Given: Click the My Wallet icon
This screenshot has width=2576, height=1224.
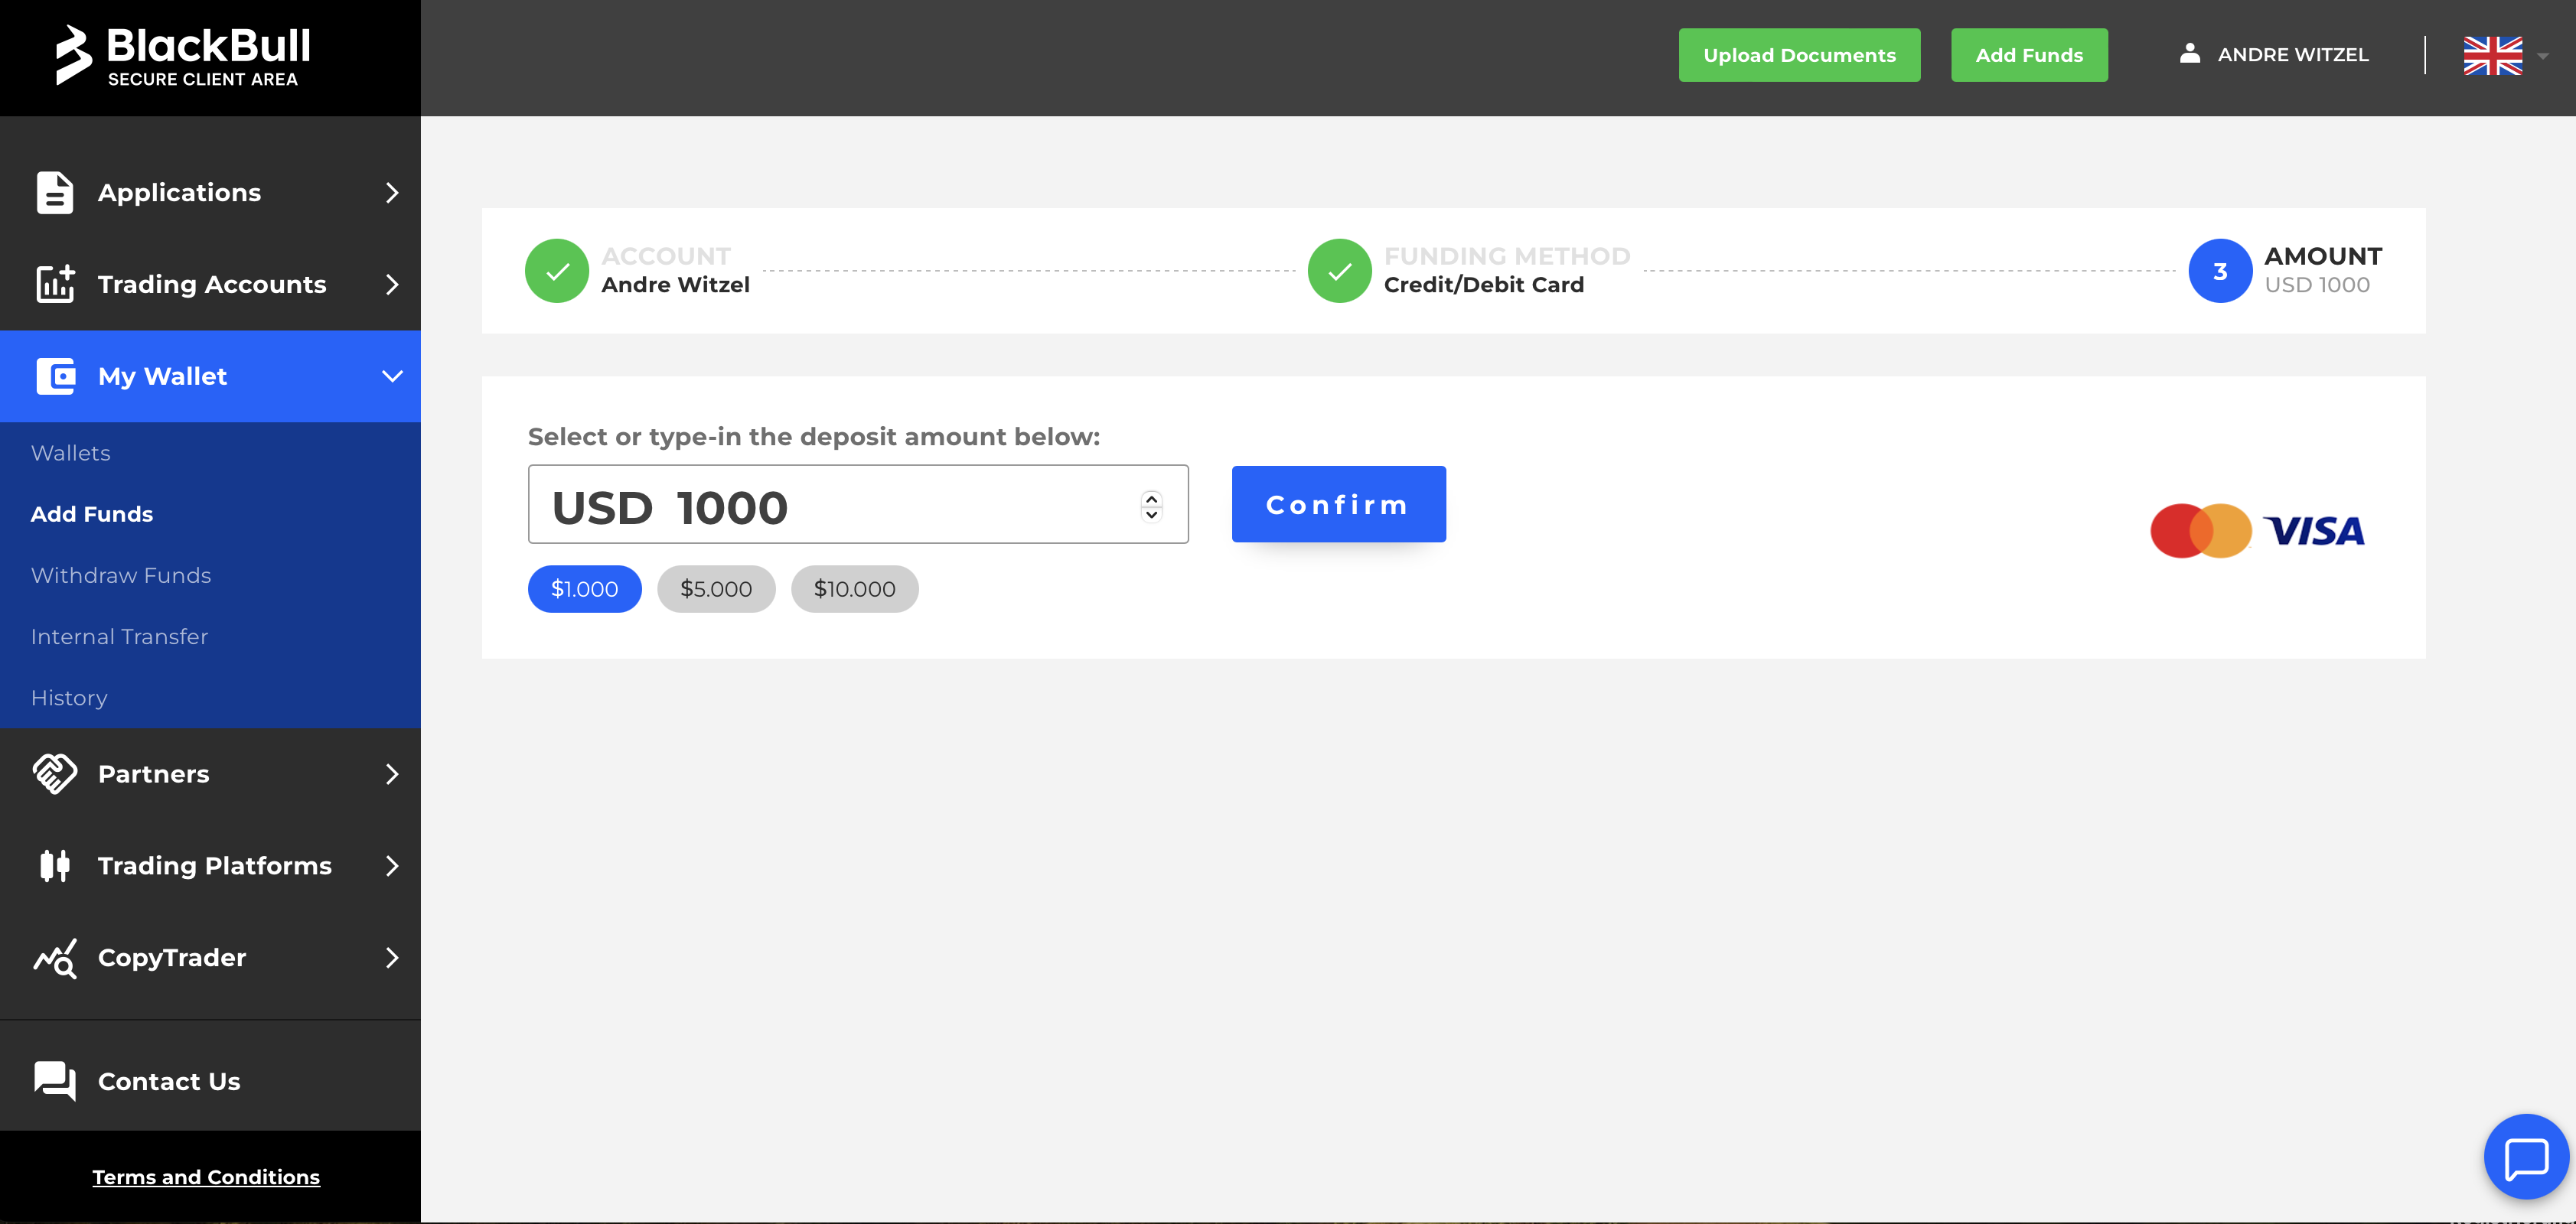Looking at the screenshot, I should pyautogui.click(x=56, y=376).
